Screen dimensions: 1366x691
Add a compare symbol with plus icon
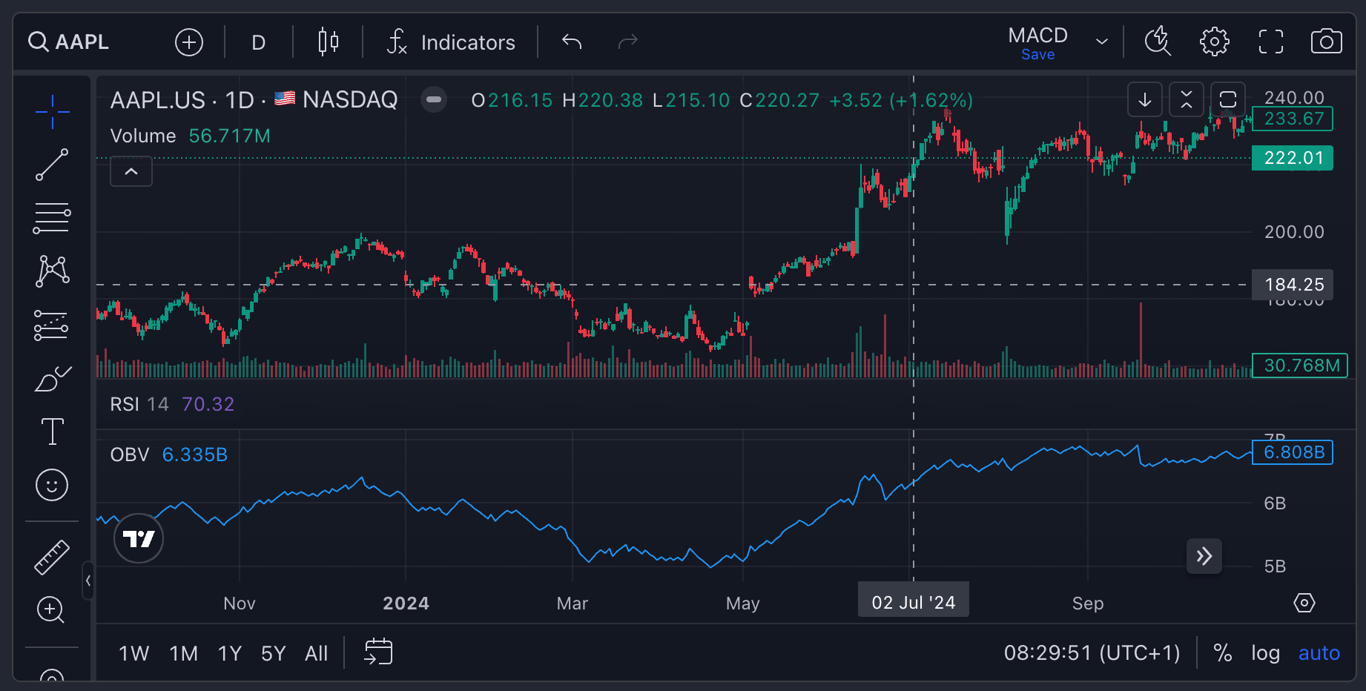pos(189,42)
